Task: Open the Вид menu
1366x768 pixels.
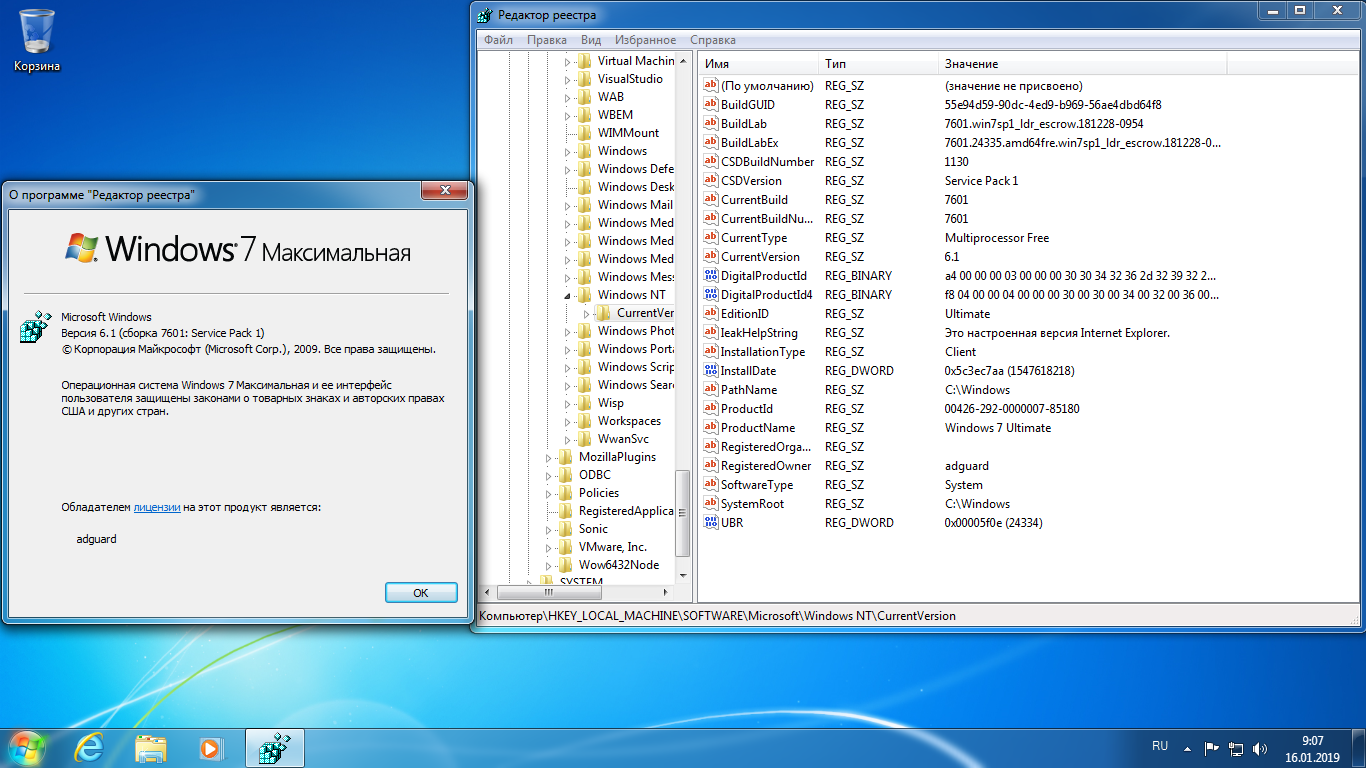Action: (591, 40)
